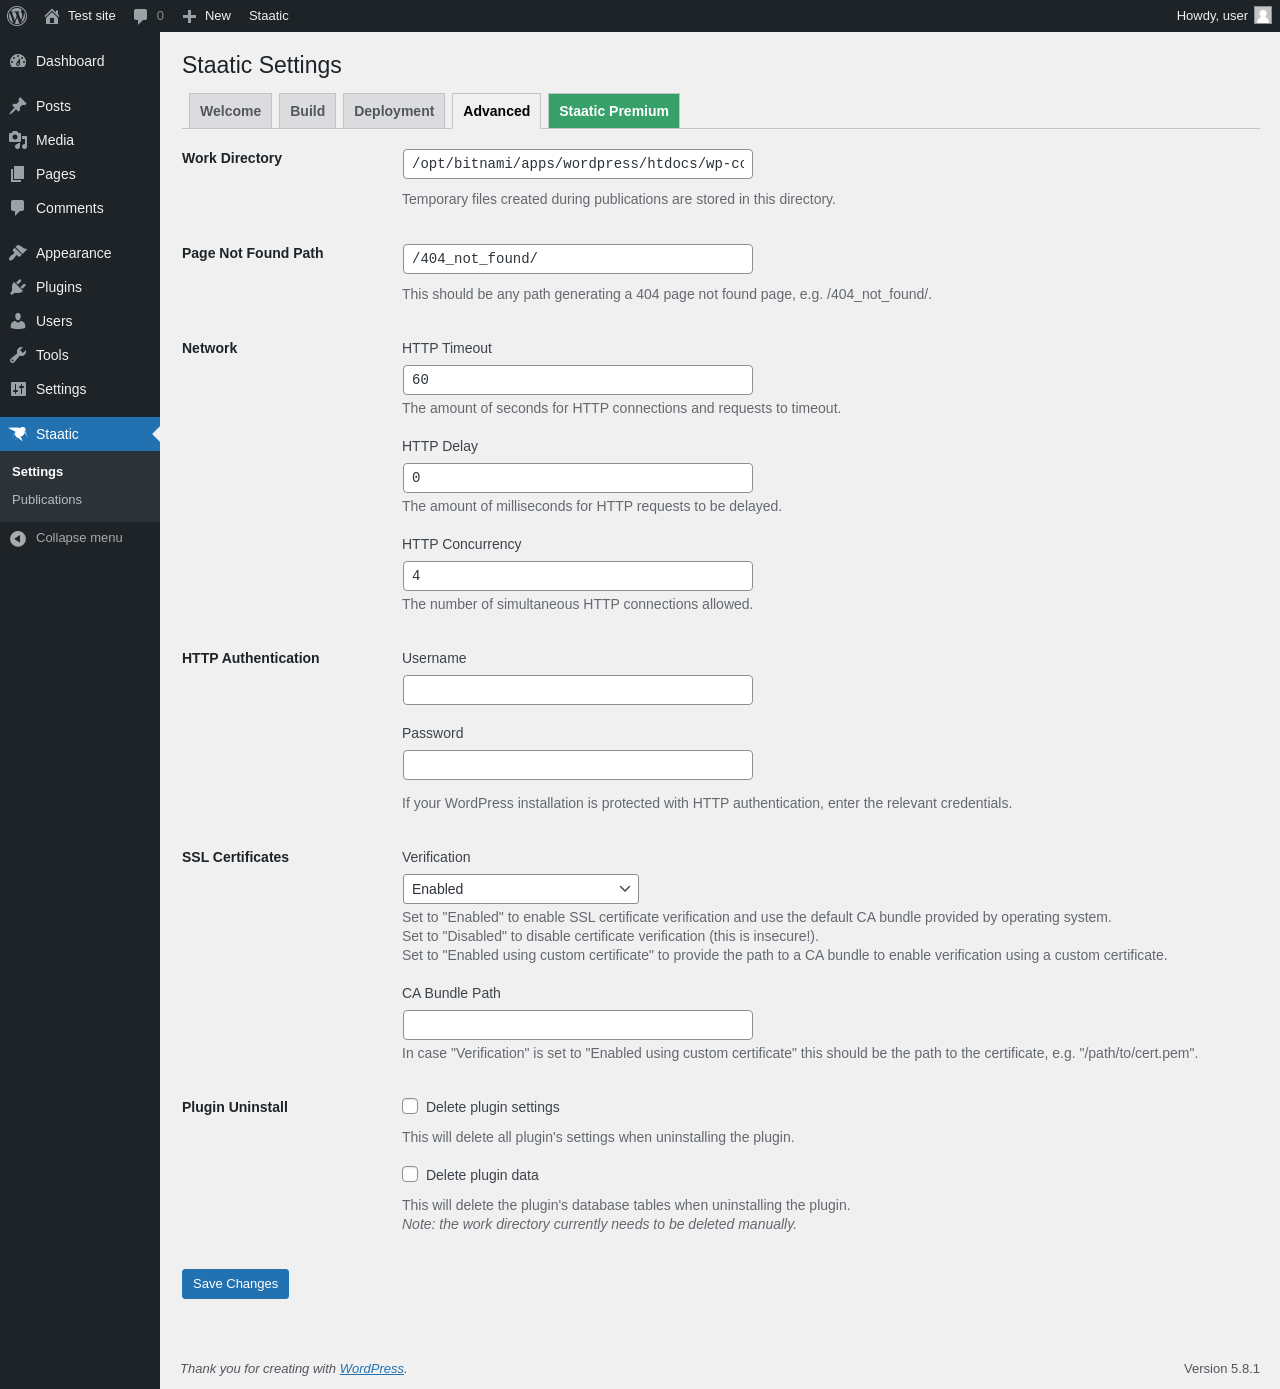The image size is (1280, 1389).
Task: Click the HTTP Timeout field
Action: (x=578, y=380)
